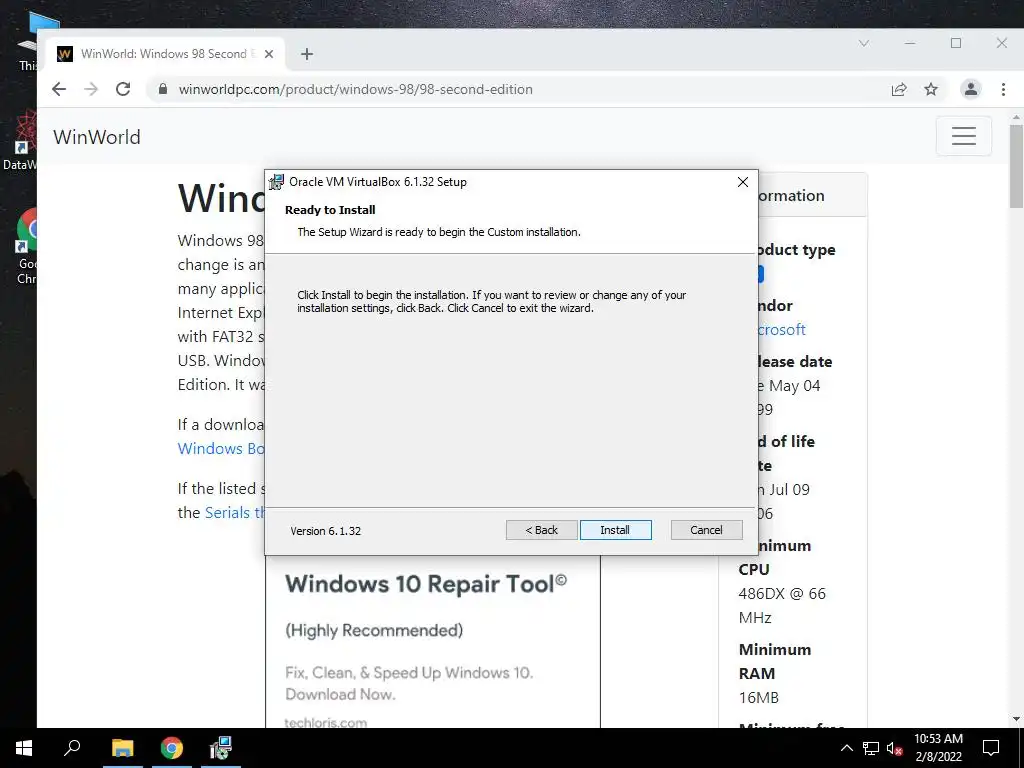Click VirtualBox installer taskbar icon
Image resolution: width=1024 pixels, height=768 pixels.
221,748
